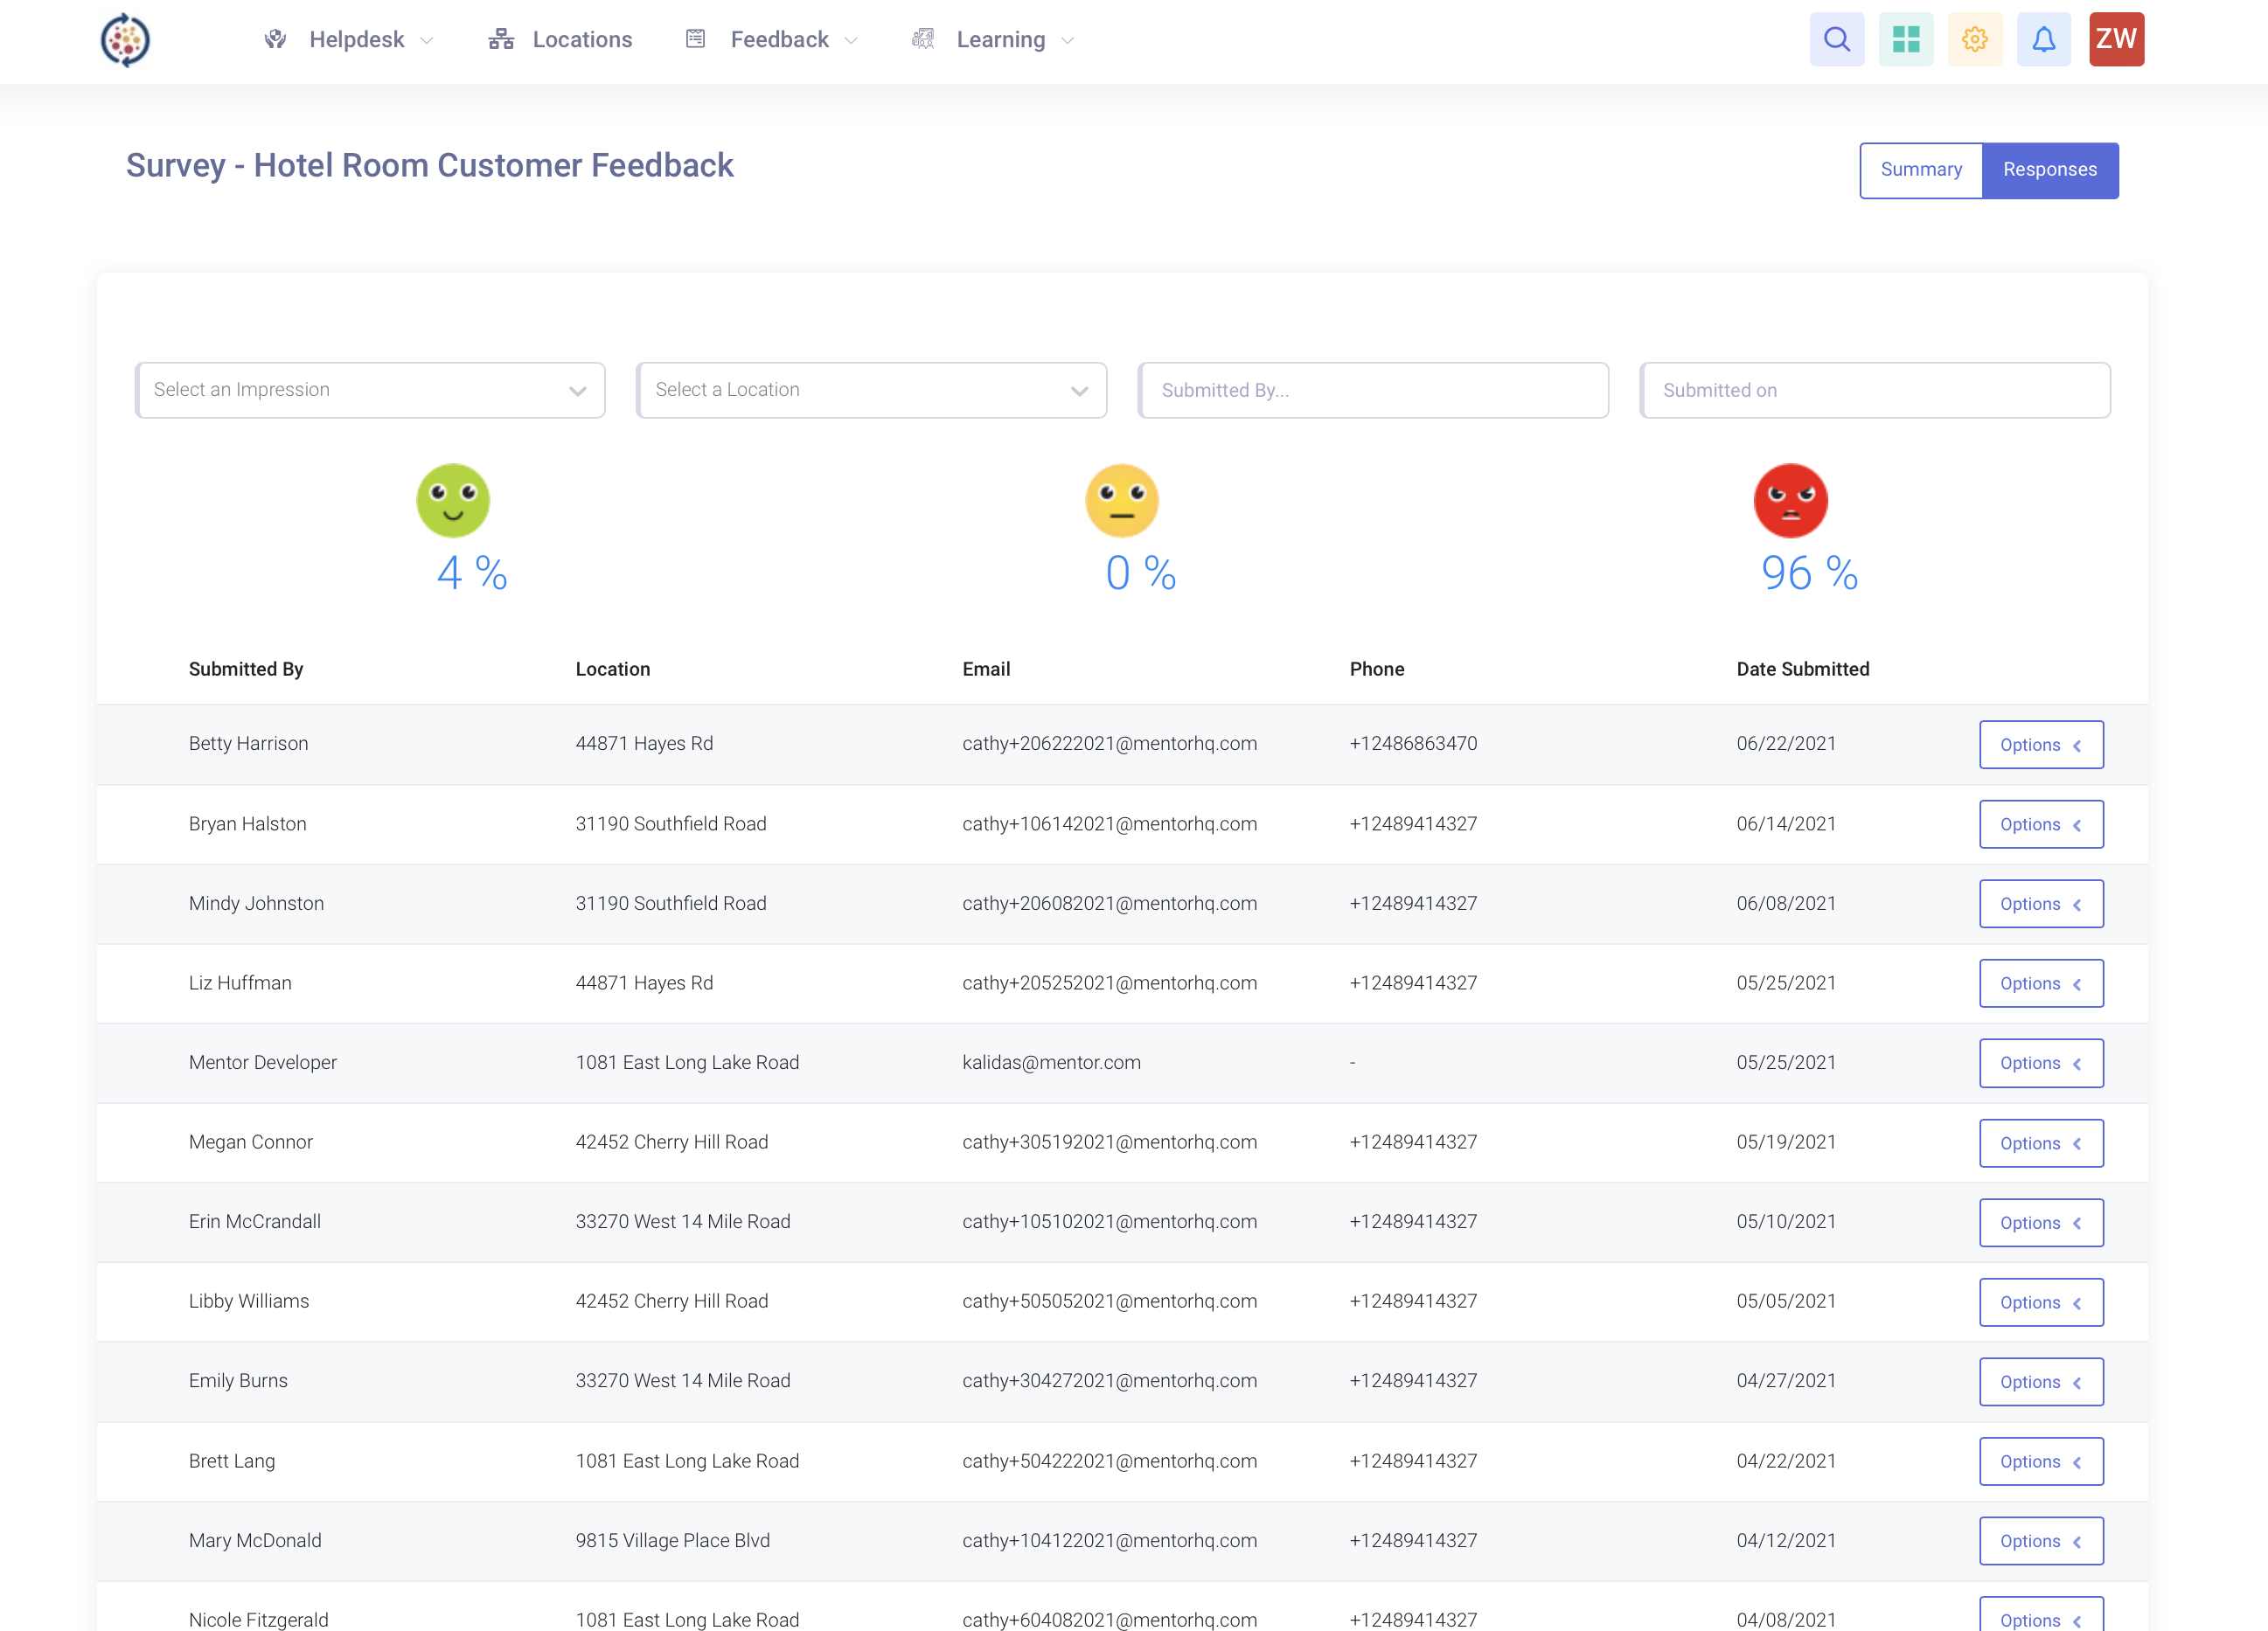Viewport: 2268px width, 1631px height.
Task: Select the name Betty Harrison
Action: tap(248, 743)
